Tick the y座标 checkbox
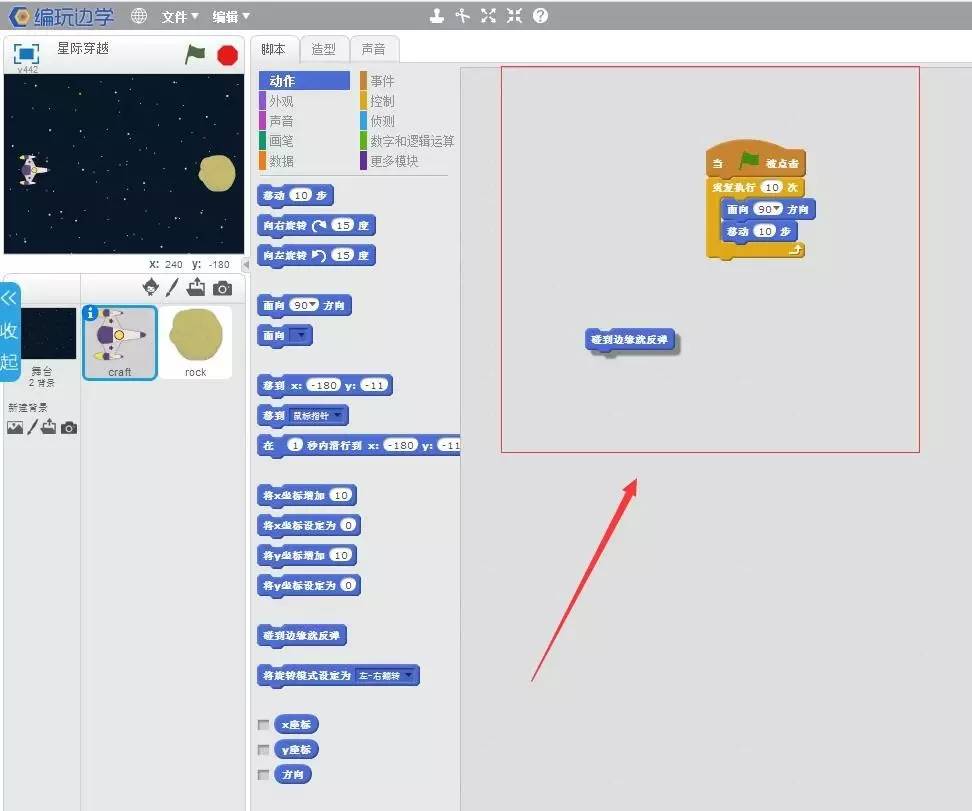The height and width of the screenshot is (811, 972). click(264, 750)
